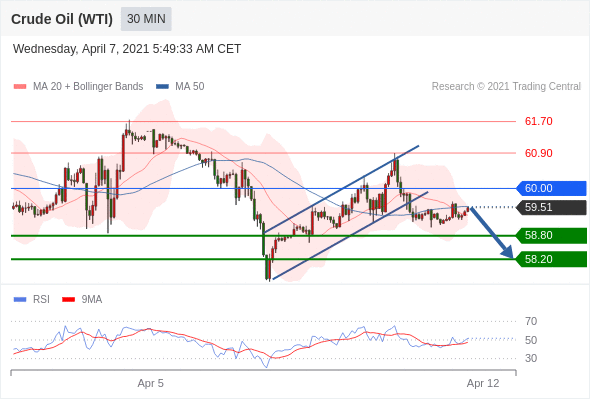Screen dimensions: 590x400
Task: Toggle the MA 20 + Bollinger Bands legend
Action: pos(78,87)
